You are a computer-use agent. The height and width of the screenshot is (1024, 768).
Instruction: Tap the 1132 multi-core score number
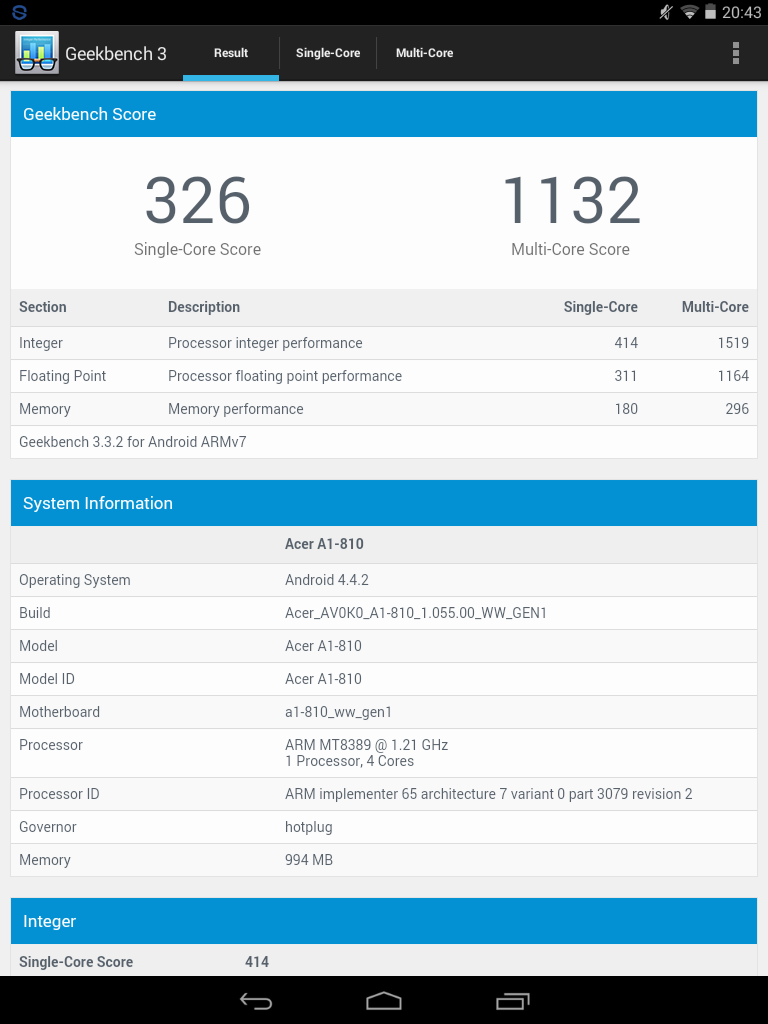click(x=570, y=200)
